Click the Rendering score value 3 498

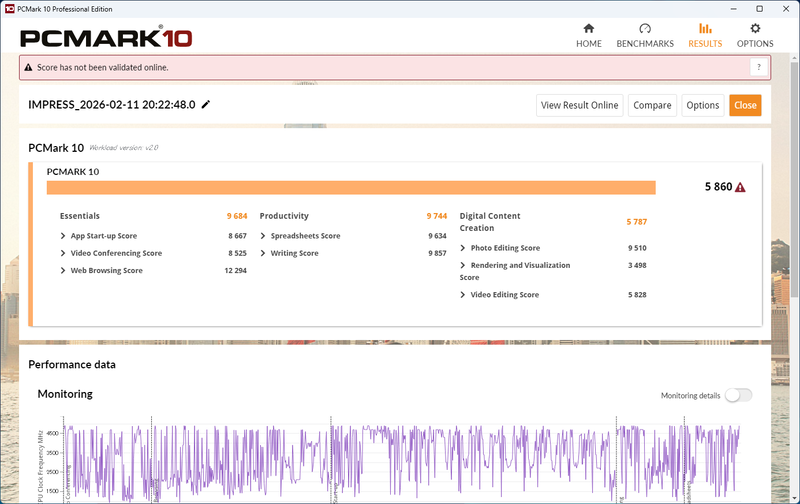[637, 265]
